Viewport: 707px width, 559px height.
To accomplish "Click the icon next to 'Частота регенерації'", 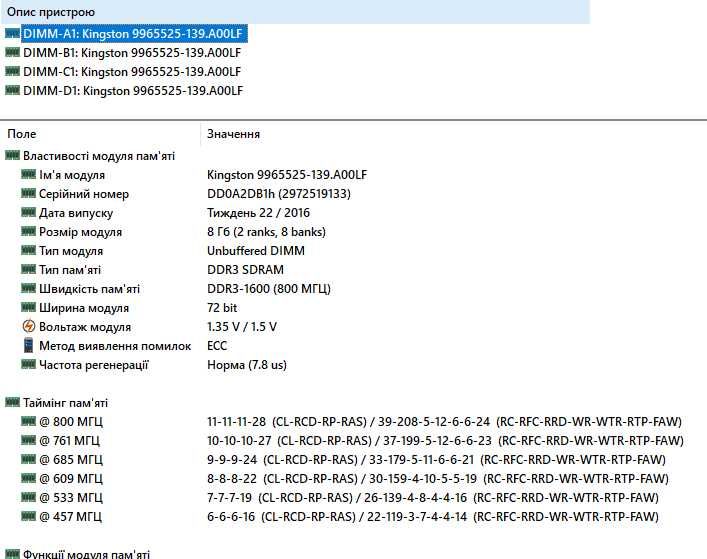I will 28,364.
